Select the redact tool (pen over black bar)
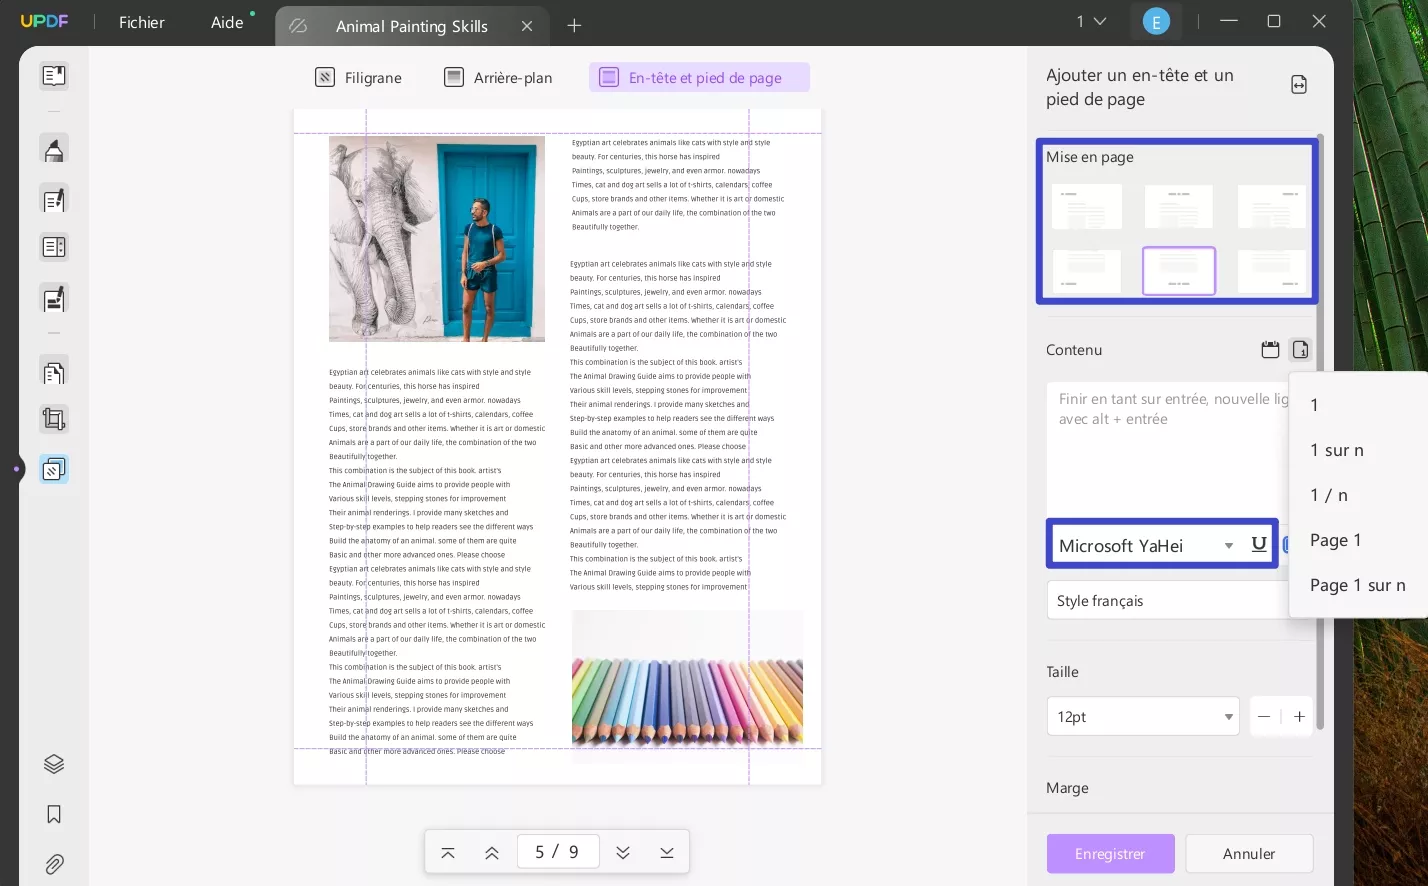Screen dimensions: 1428x886 click(x=54, y=298)
